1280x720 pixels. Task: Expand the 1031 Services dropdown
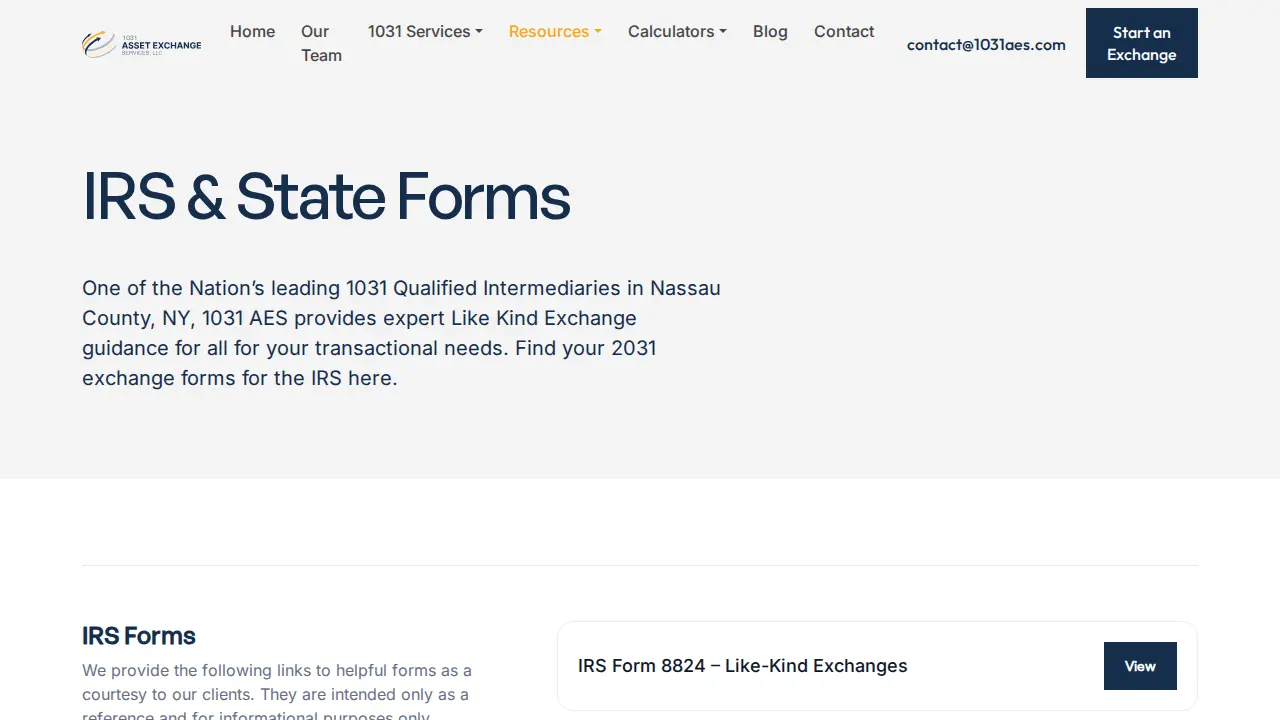[425, 32]
